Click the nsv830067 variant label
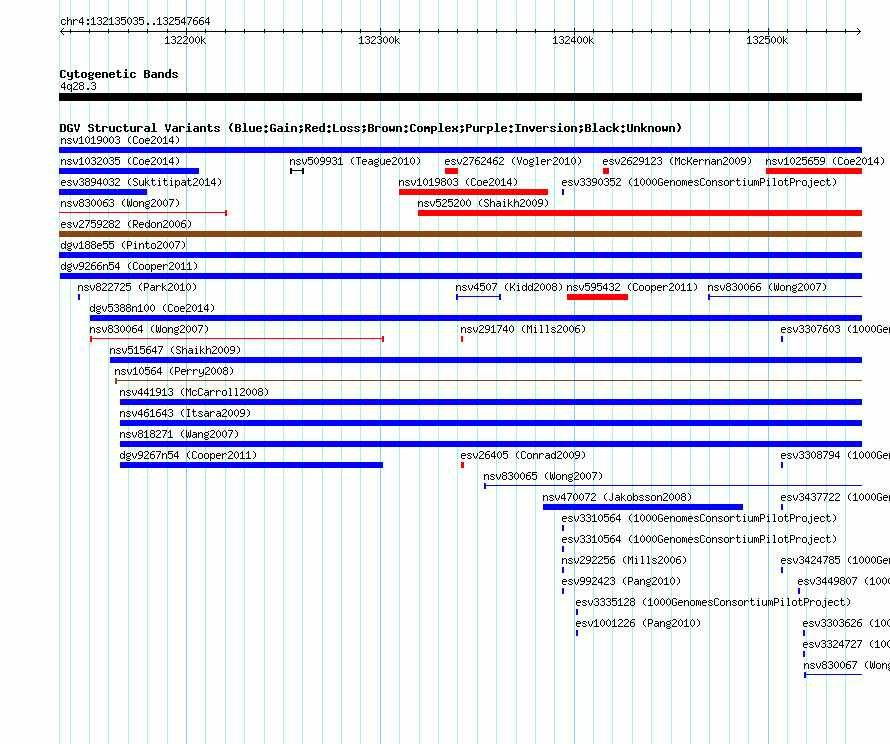Viewport: 890px width, 744px height. click(x=846, y=665)
